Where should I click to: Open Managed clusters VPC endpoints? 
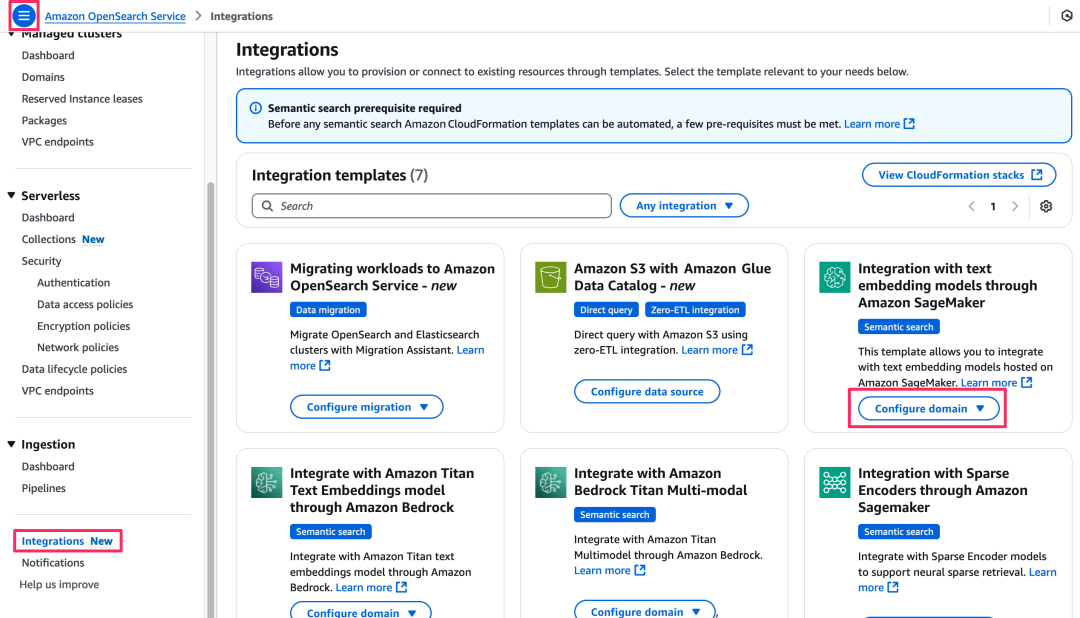(x=57, y=142)
